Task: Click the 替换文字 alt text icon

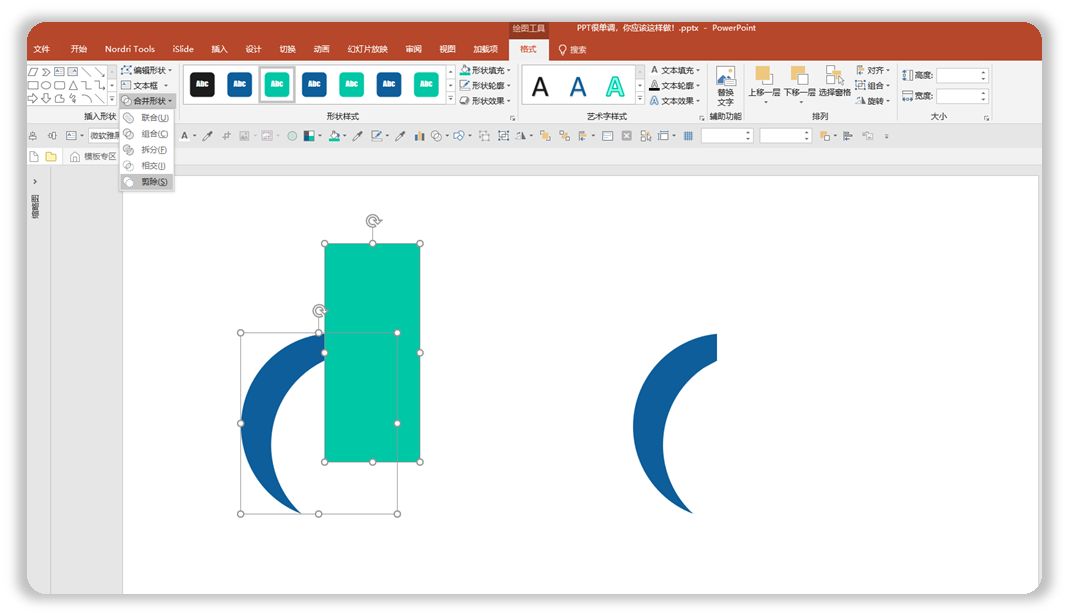Action: click(x=725, y=86)
